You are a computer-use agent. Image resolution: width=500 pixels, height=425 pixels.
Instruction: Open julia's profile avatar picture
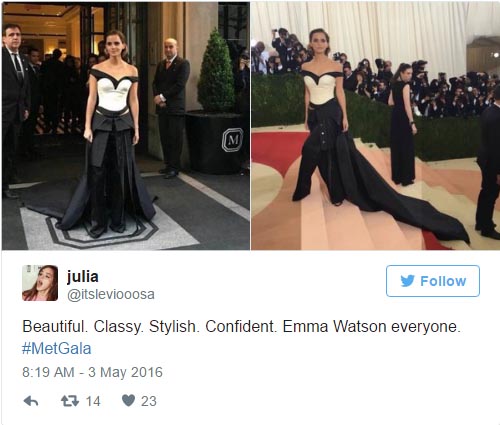tap(40, 283)
